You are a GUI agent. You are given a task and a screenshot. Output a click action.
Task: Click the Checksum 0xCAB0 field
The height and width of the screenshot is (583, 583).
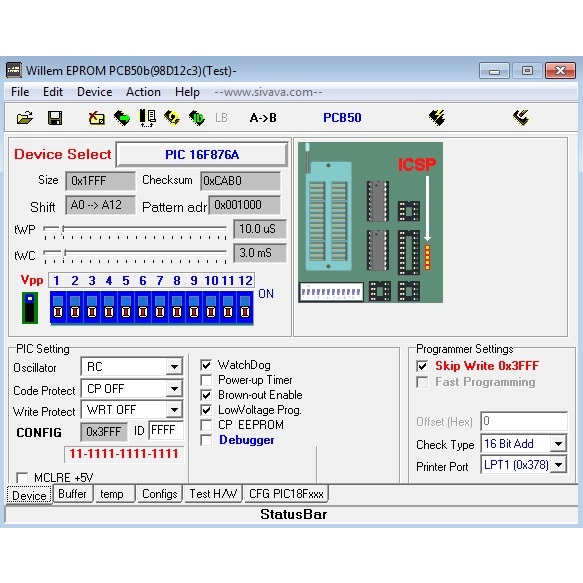(x=240, y=181)
